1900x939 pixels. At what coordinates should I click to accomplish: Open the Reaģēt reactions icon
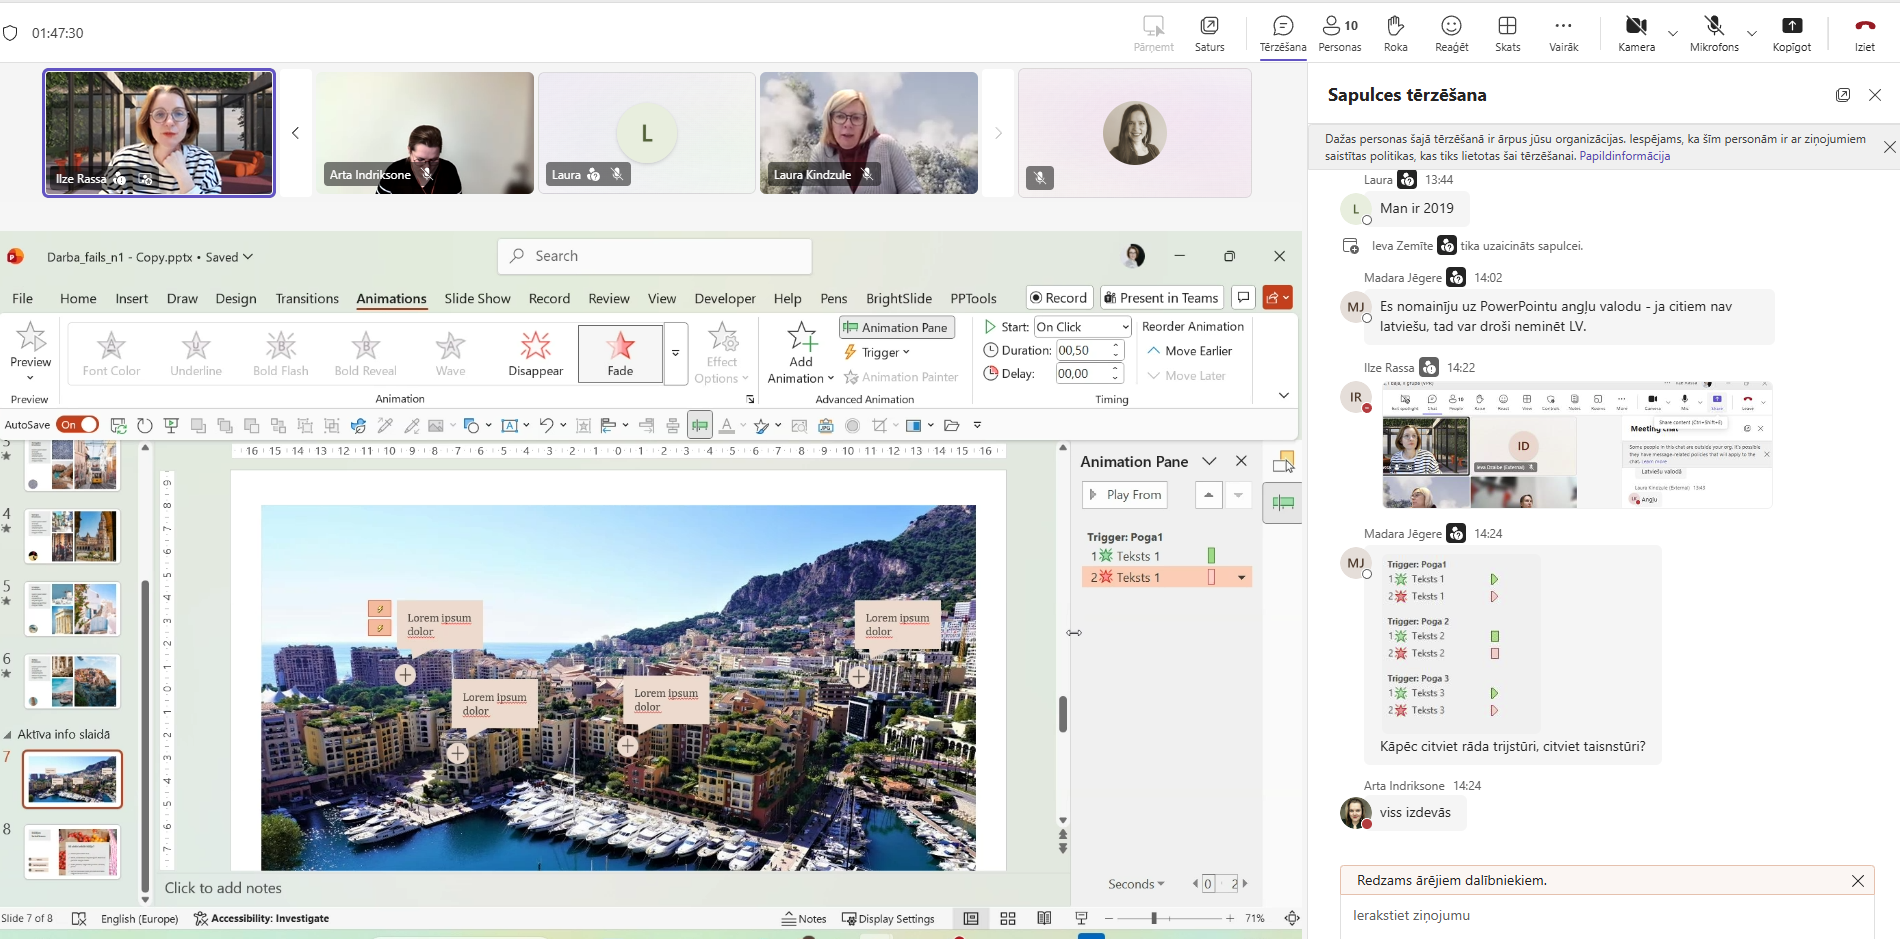[1451, 27]
